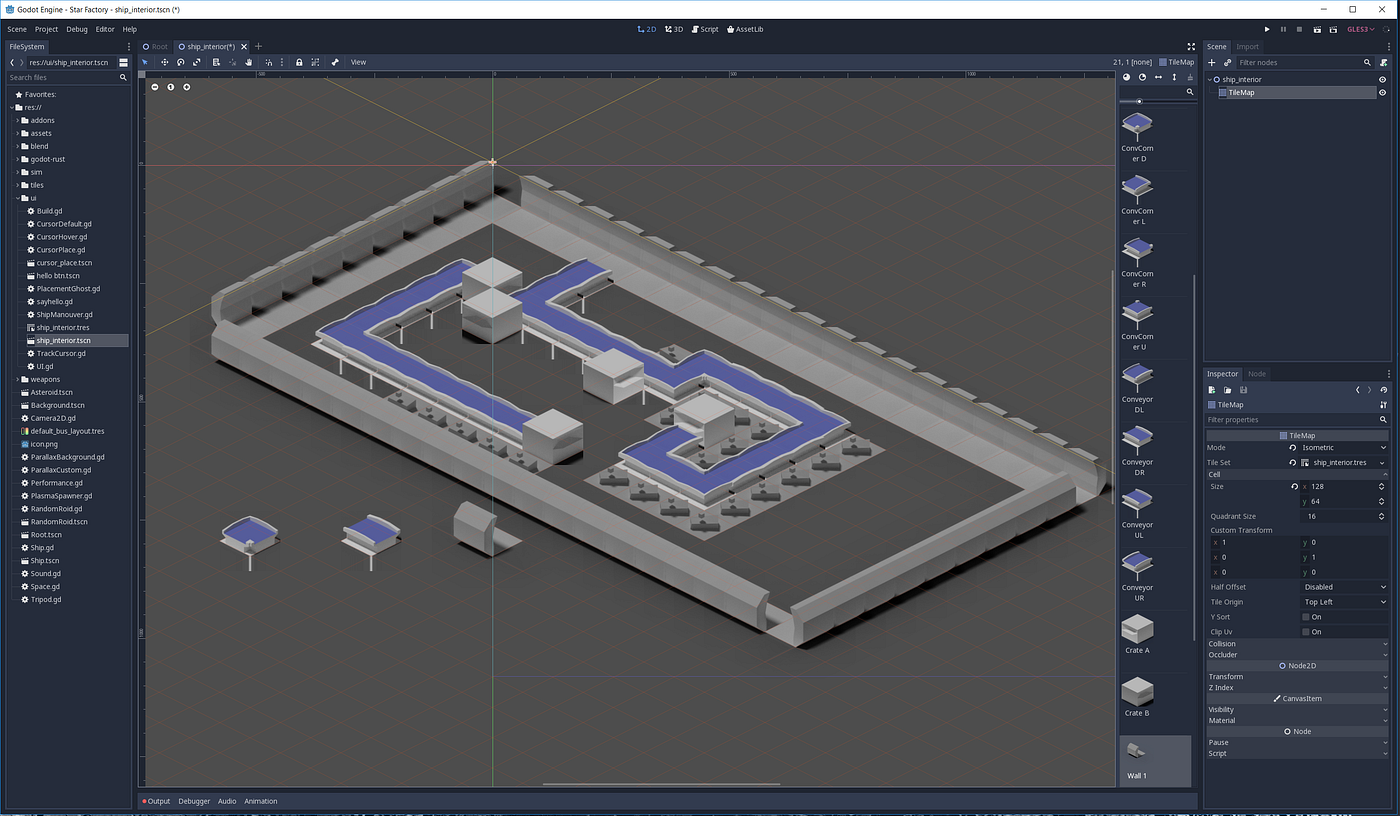Open the Editor menu

(x=105, y=29)
